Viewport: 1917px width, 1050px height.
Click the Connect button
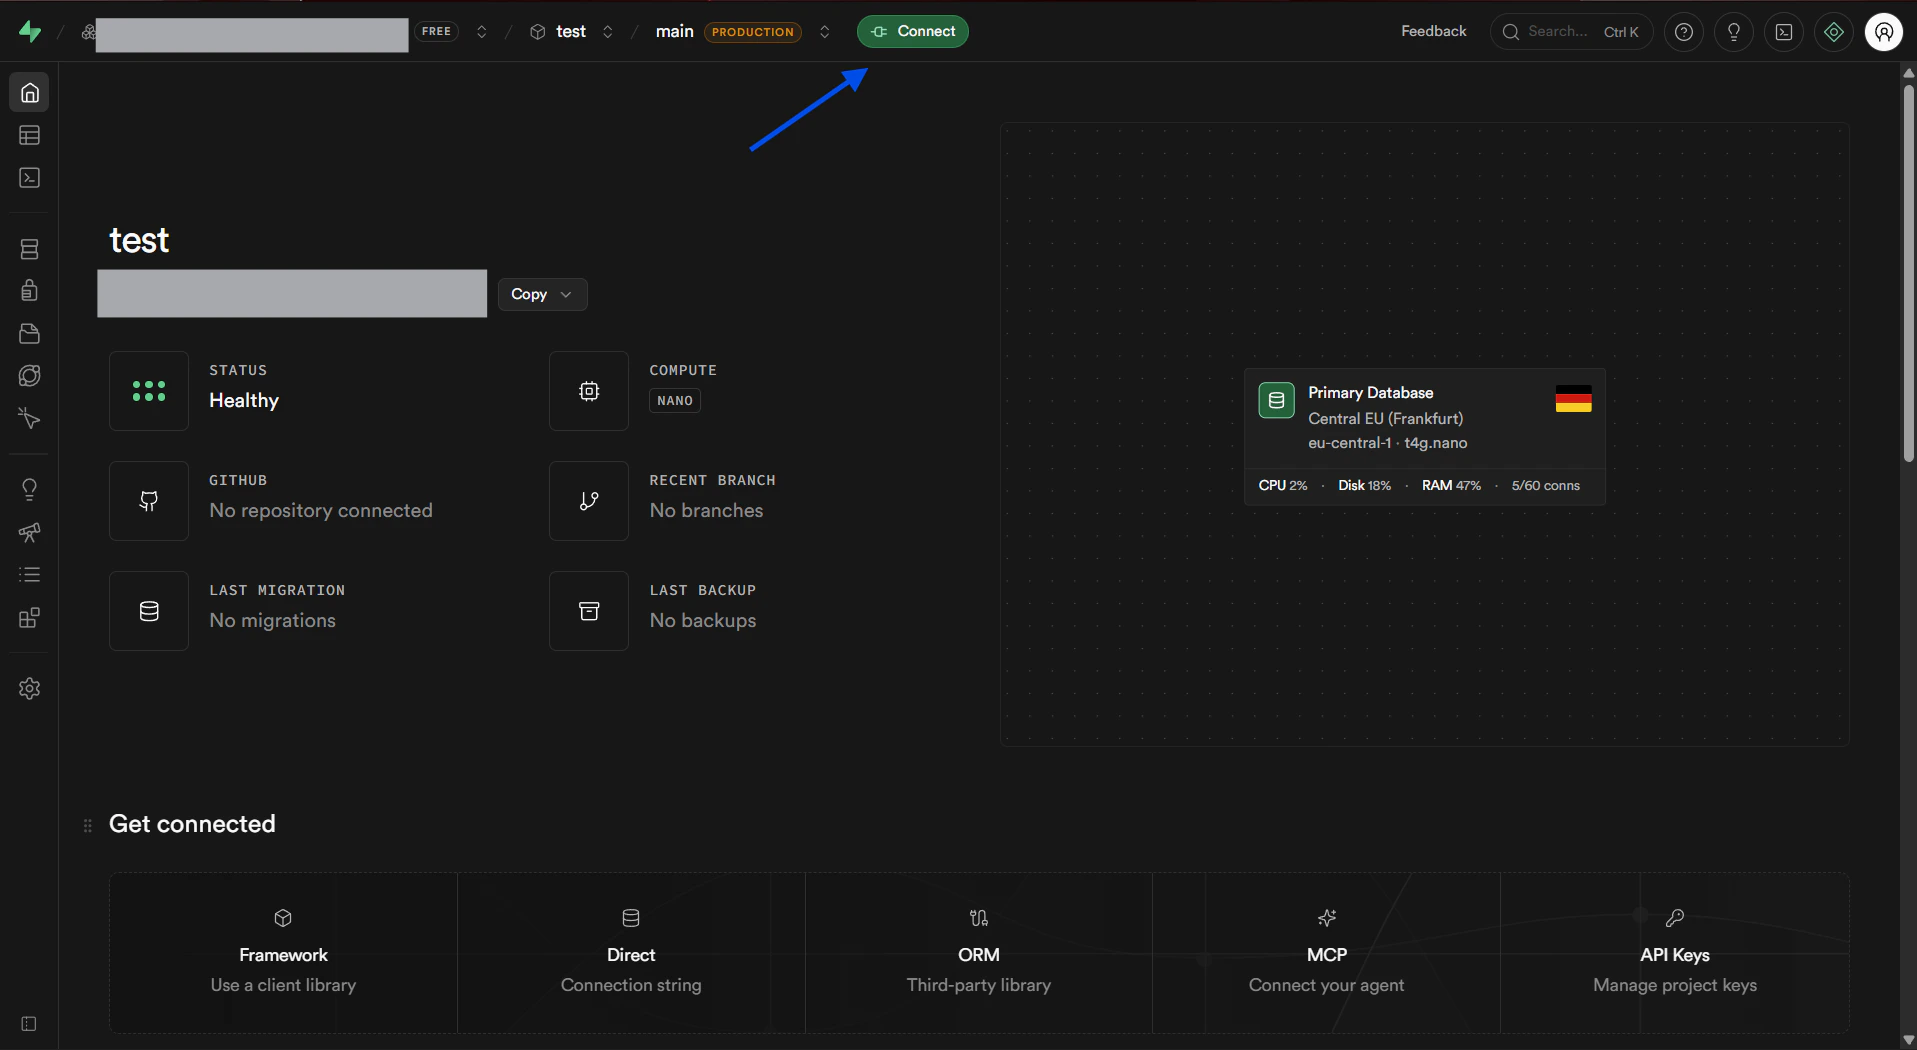pos(913,32)
